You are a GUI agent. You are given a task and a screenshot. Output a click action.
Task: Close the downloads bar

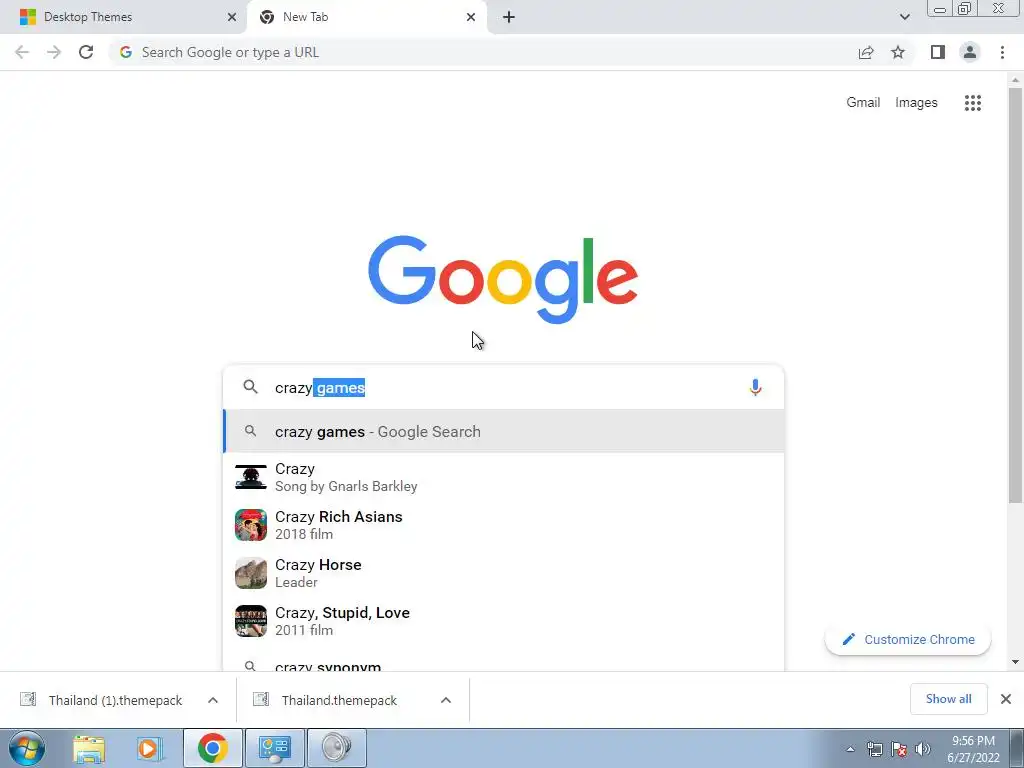pyautogui.click(x=1006, y=699)
